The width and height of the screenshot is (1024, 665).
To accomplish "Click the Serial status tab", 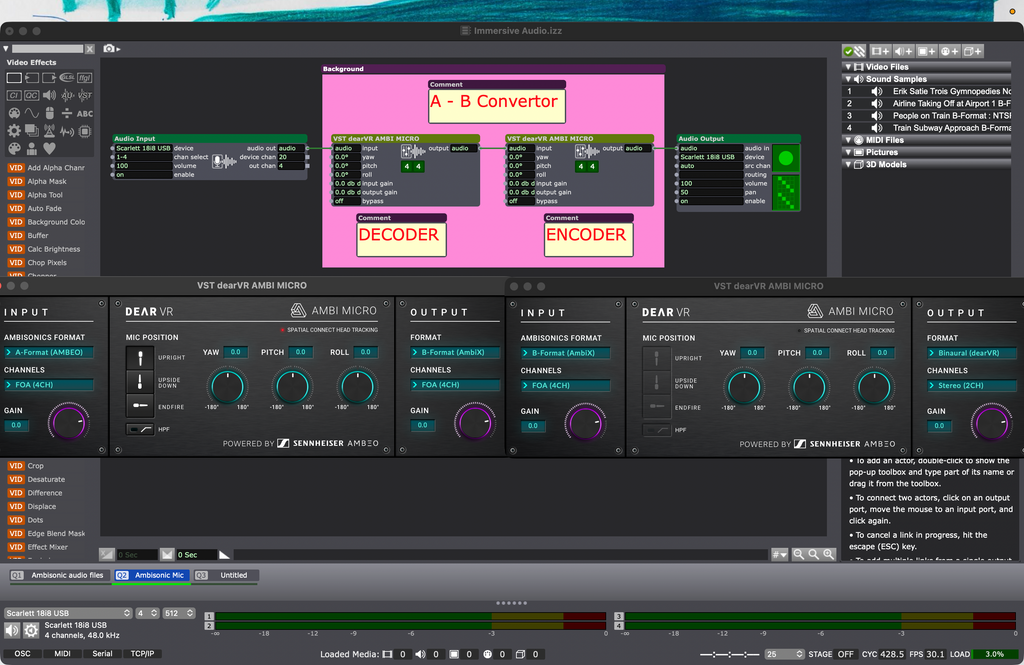I will pos(102,653).
